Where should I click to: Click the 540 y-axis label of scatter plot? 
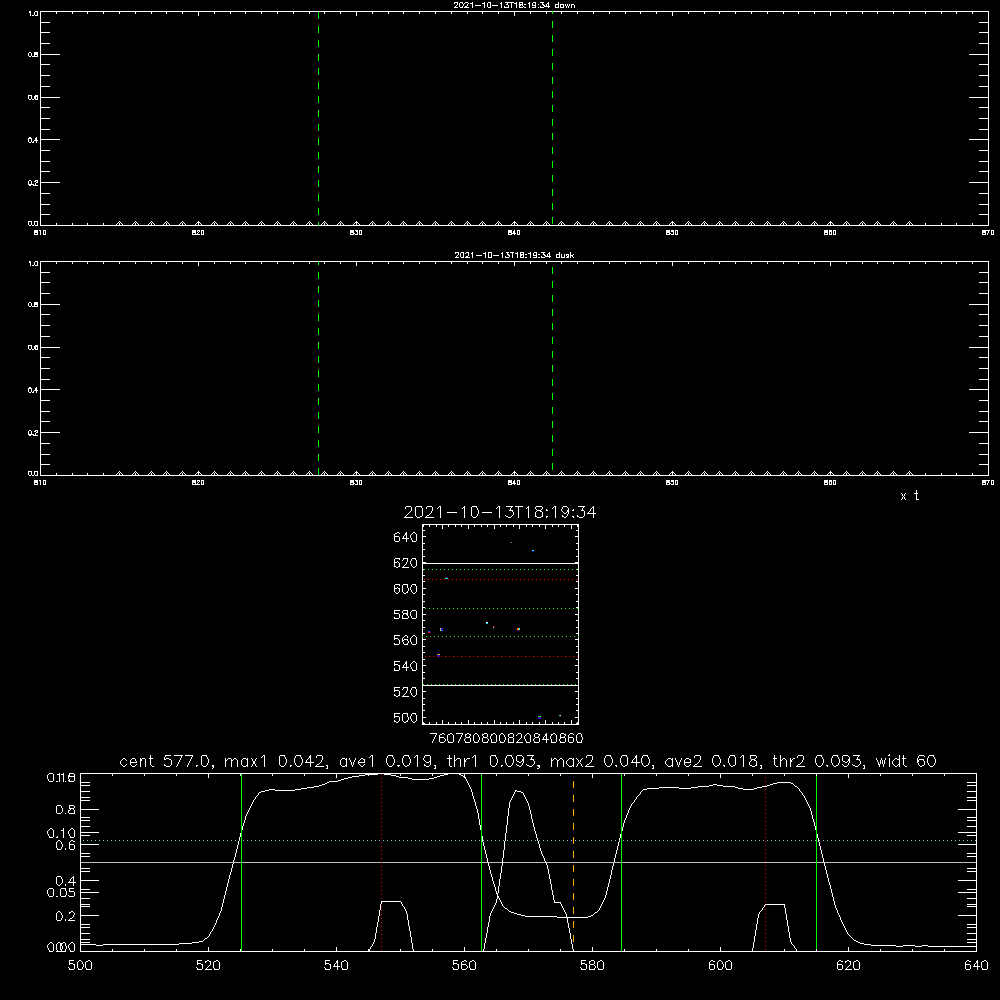coord(406,666)
